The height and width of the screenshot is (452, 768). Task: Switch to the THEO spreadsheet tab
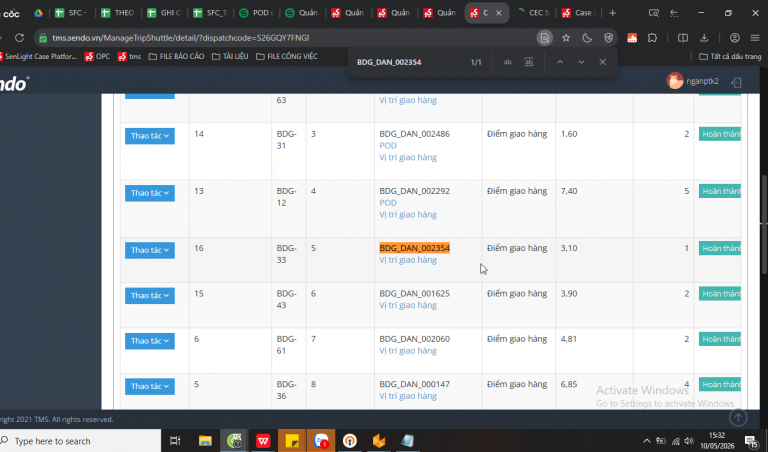[118, 13]
